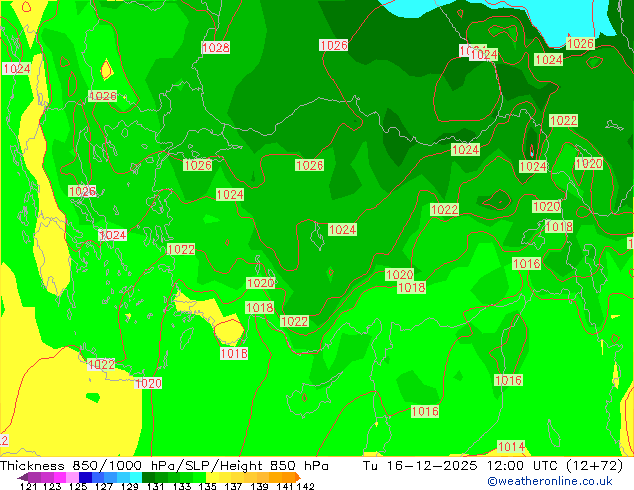634x490 pixels.
Task: Click the 'Thickness 850/1000 hPa/SLP/Height 850 hPa' title
Action: [x=164, y=466]
